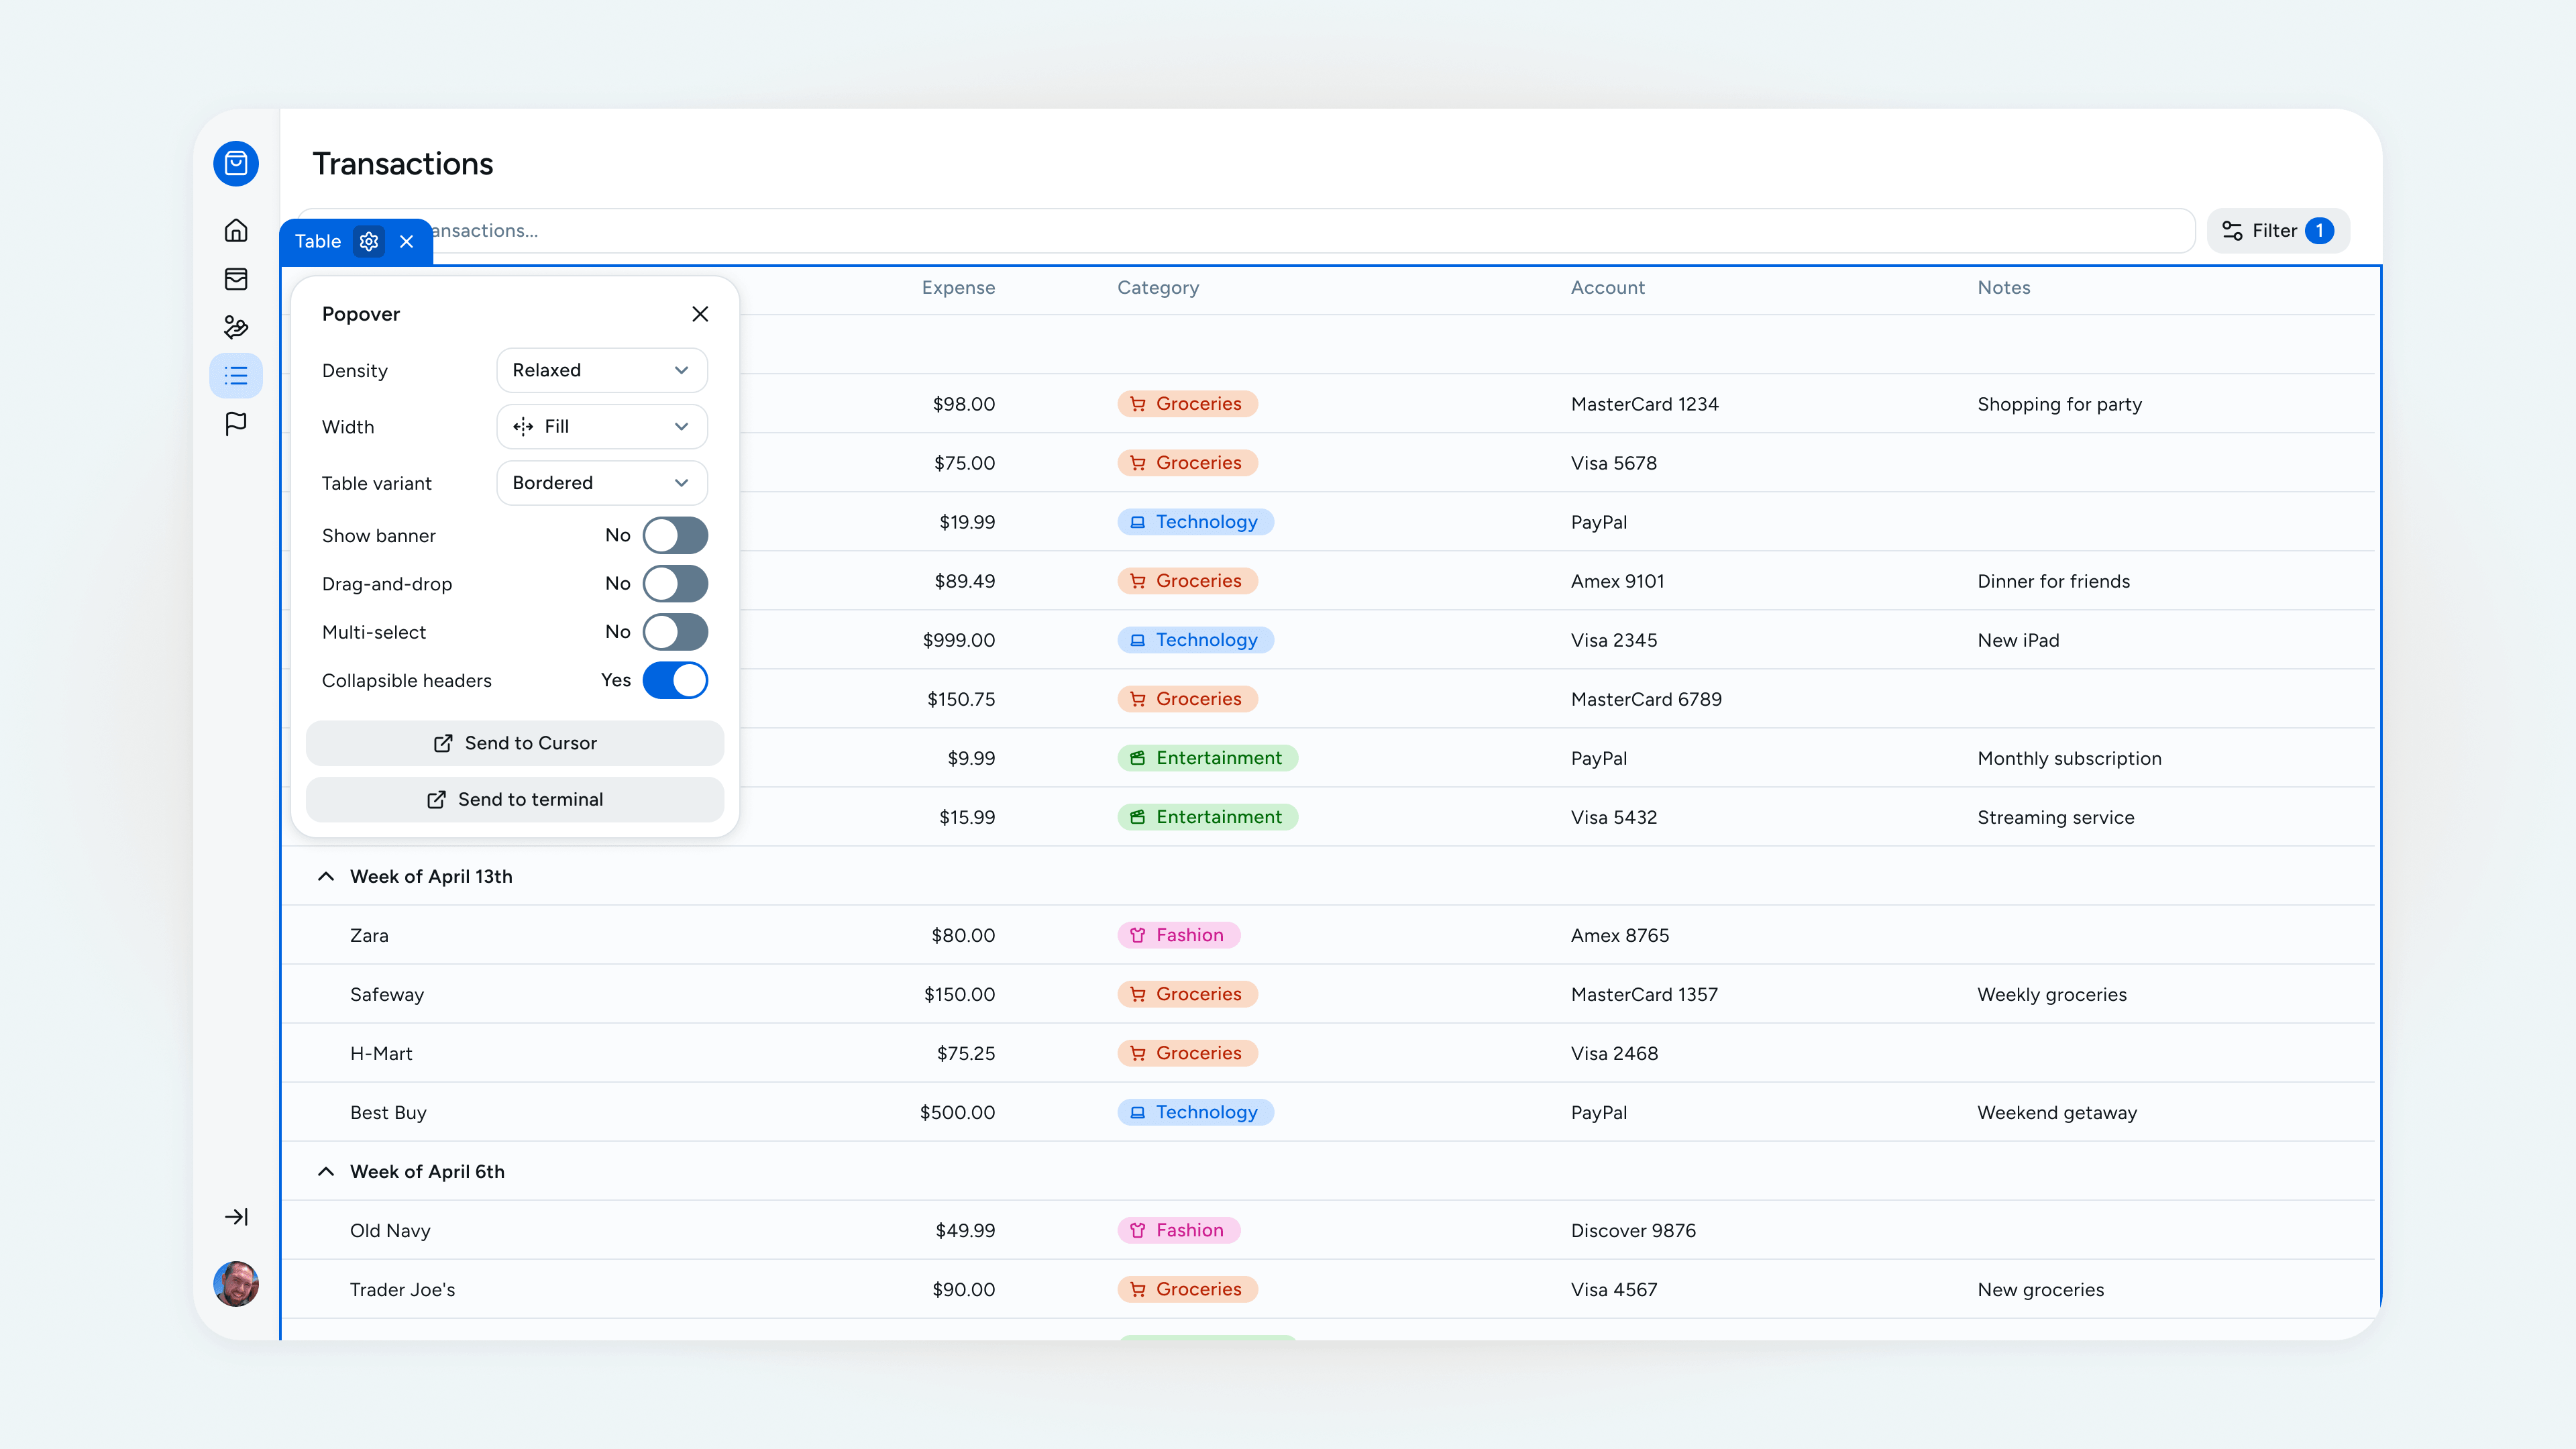
Task: Click the Send to terminal button
Action: [x=515, y=800]
